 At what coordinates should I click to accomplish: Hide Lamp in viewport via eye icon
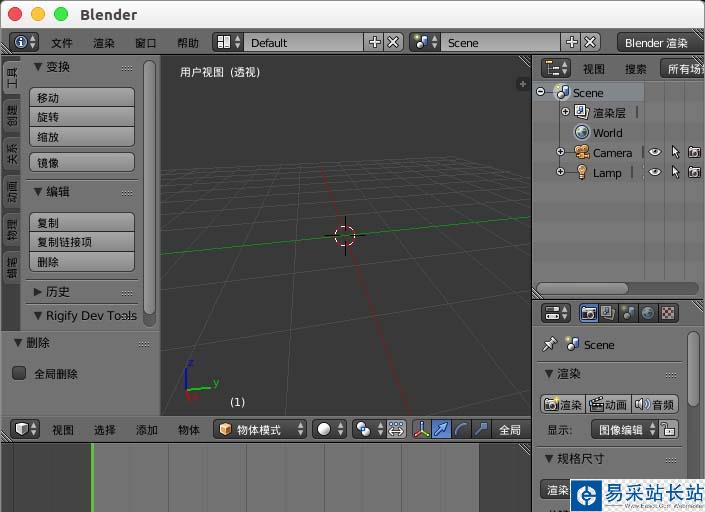(655, 172)
